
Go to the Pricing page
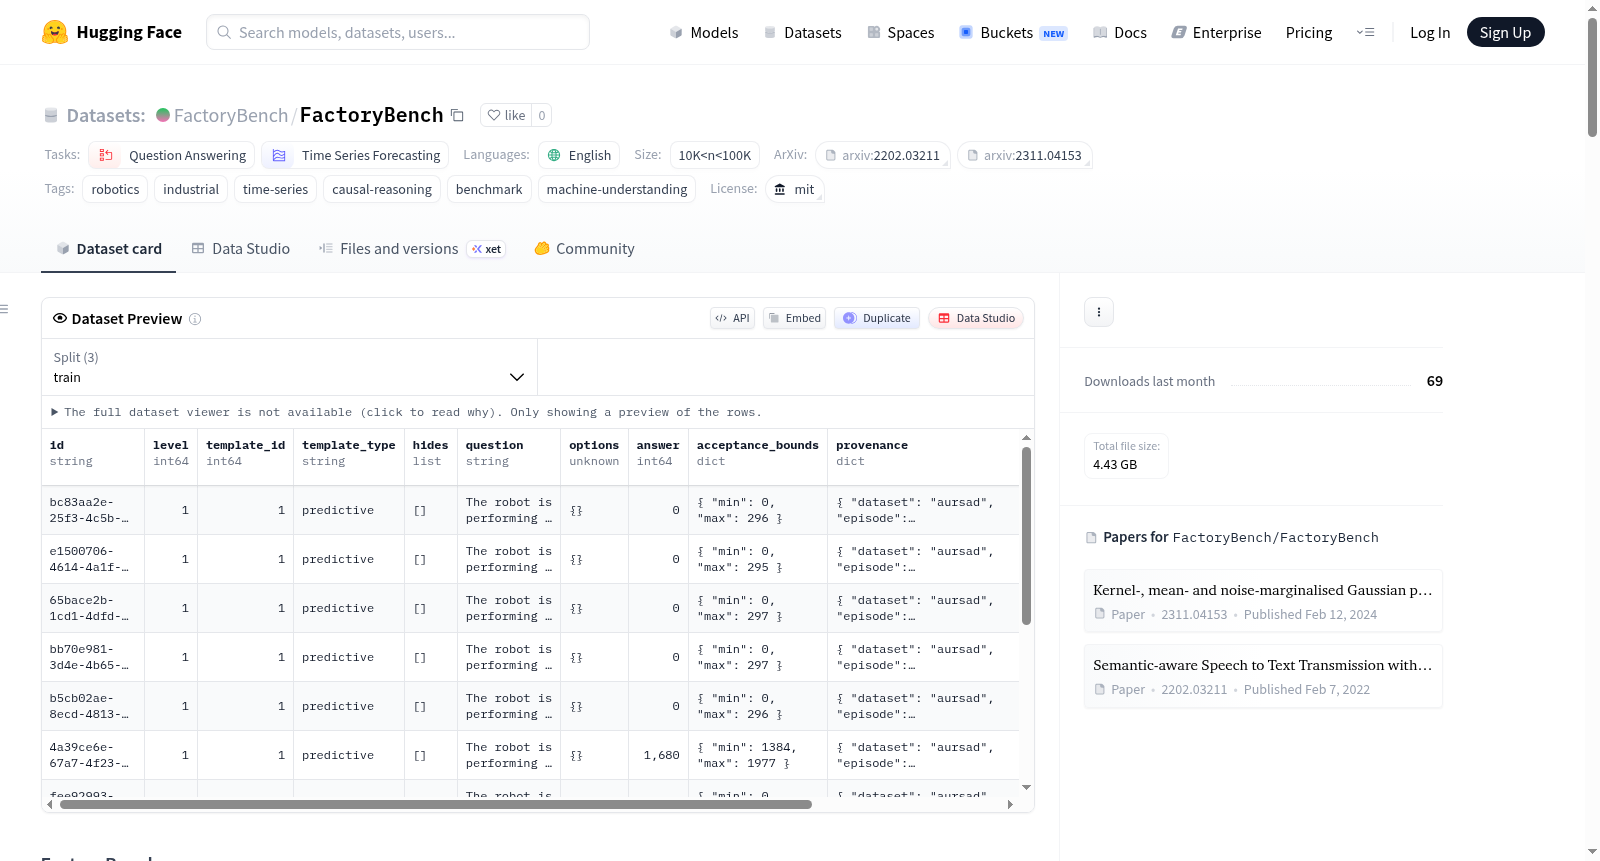[1309, 33]
